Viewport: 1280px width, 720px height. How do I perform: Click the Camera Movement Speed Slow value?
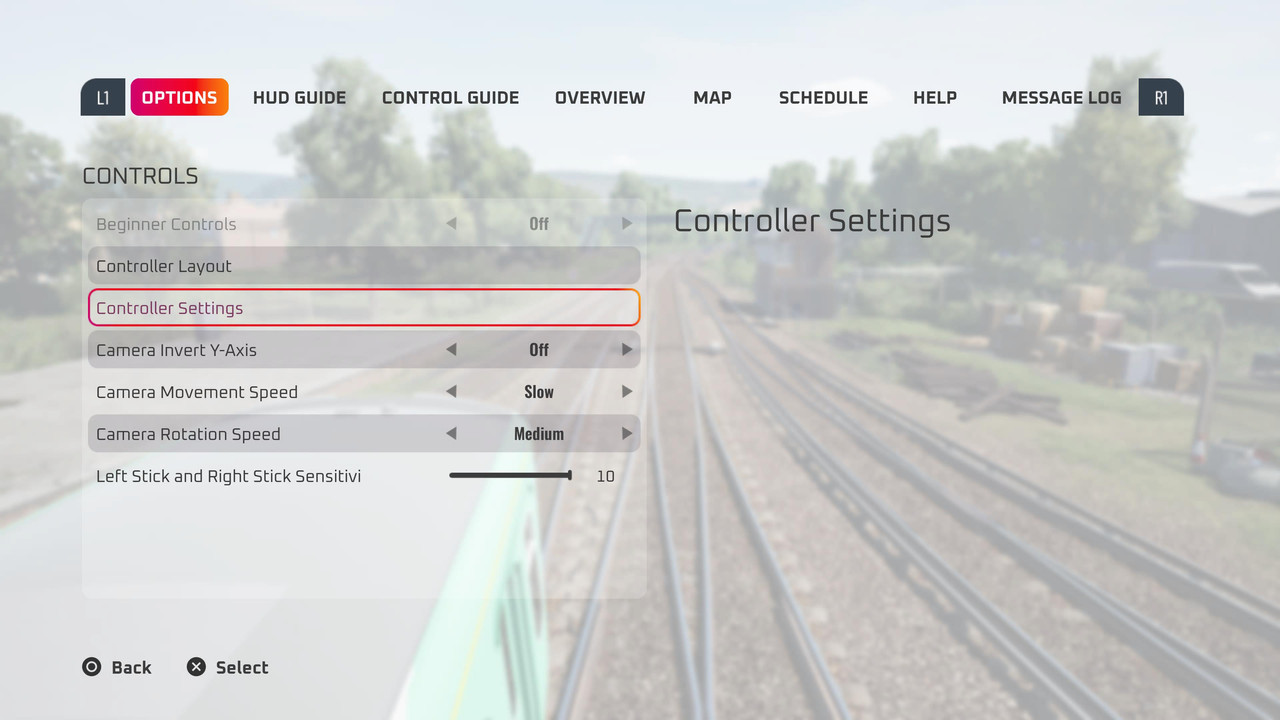(x=539, y=392)
